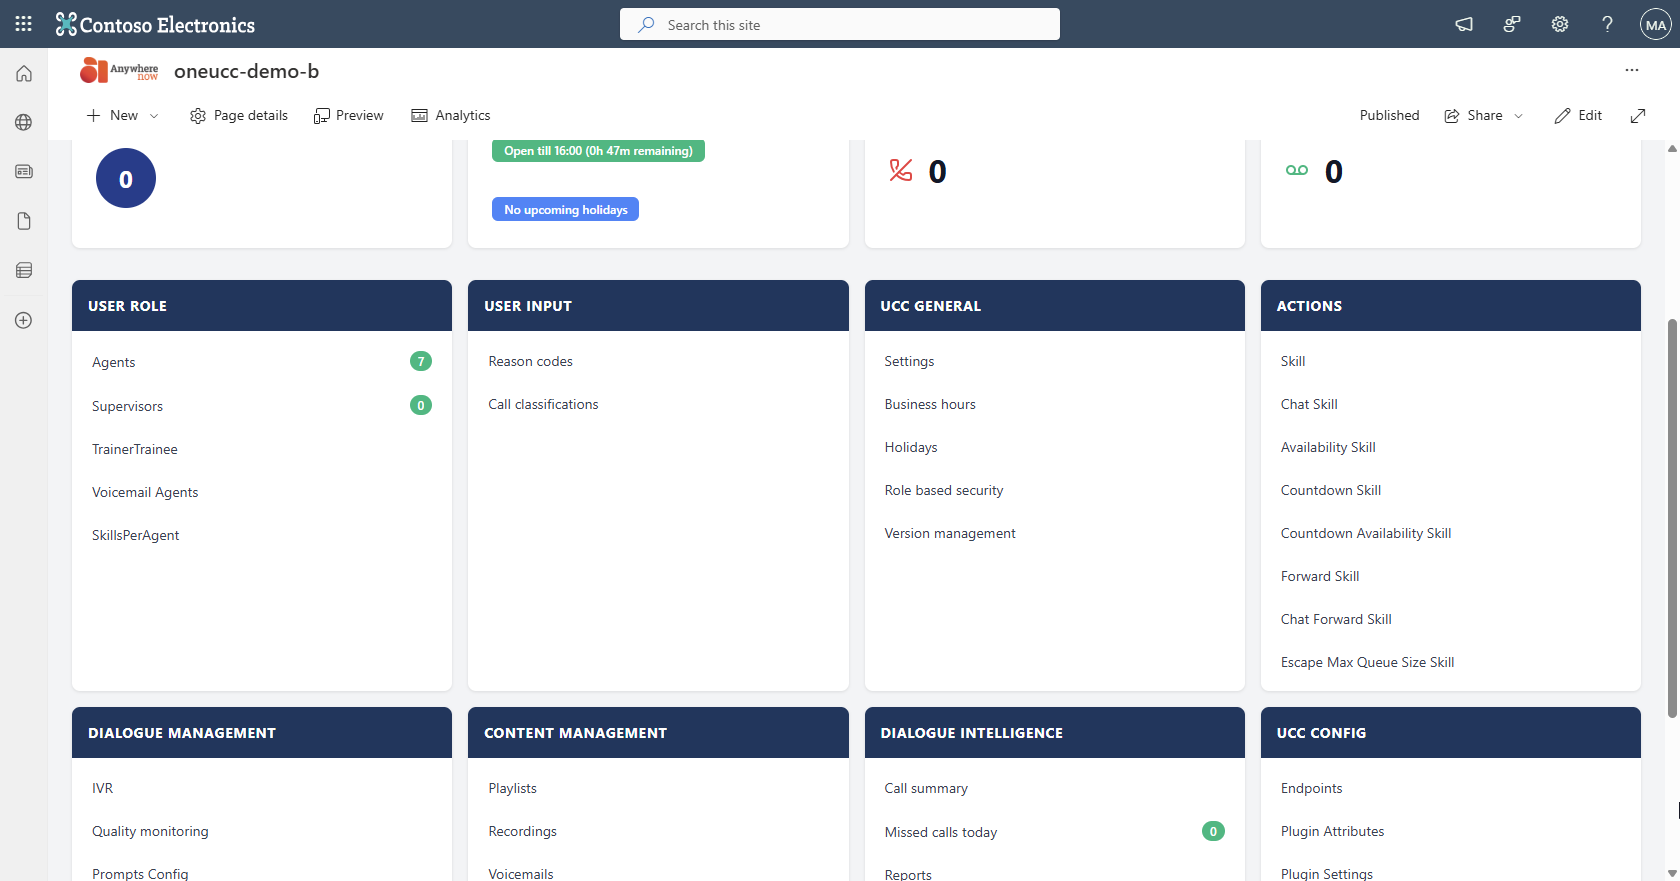The width and height of the screenshot is (1680, 881).
Task: Click the create plus icon in sidebar
Action: coord(24,320)
